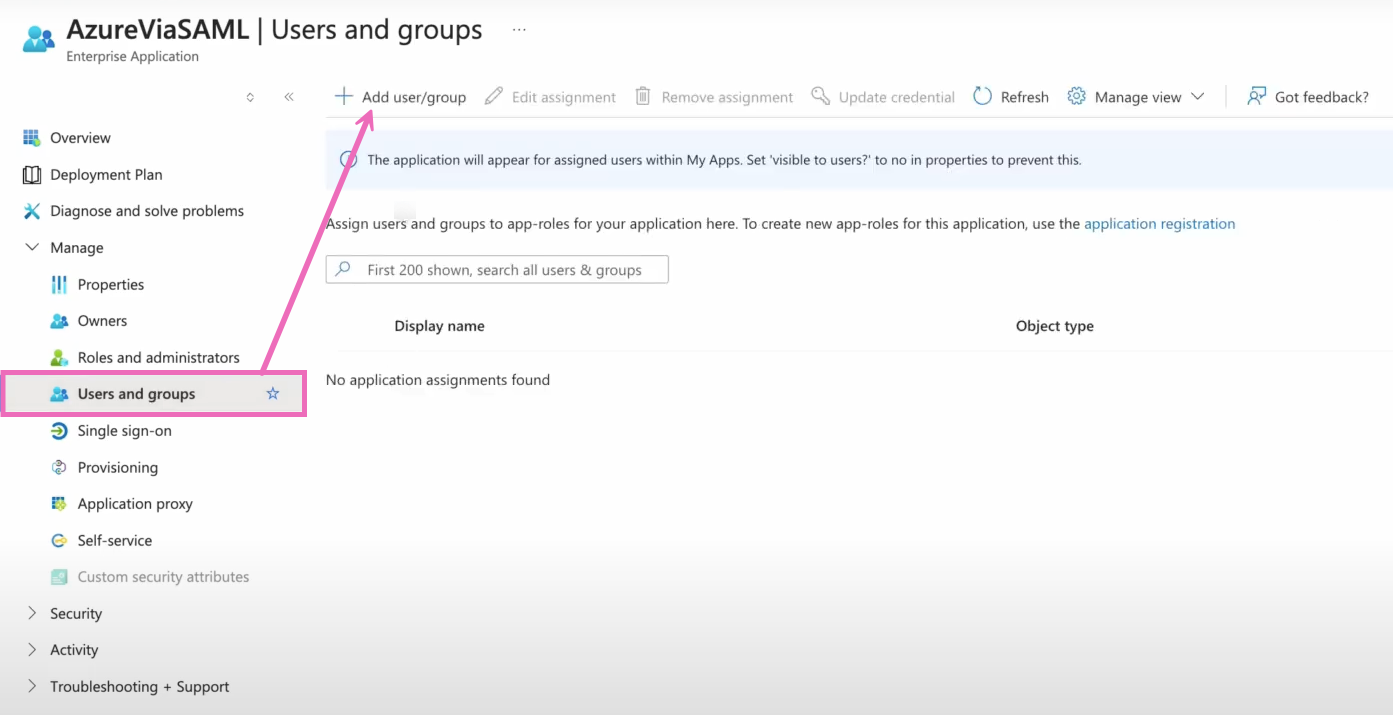This screenshot has width=1393, height=715.
Task: Select Application proxy item
Action: (135, 504)
